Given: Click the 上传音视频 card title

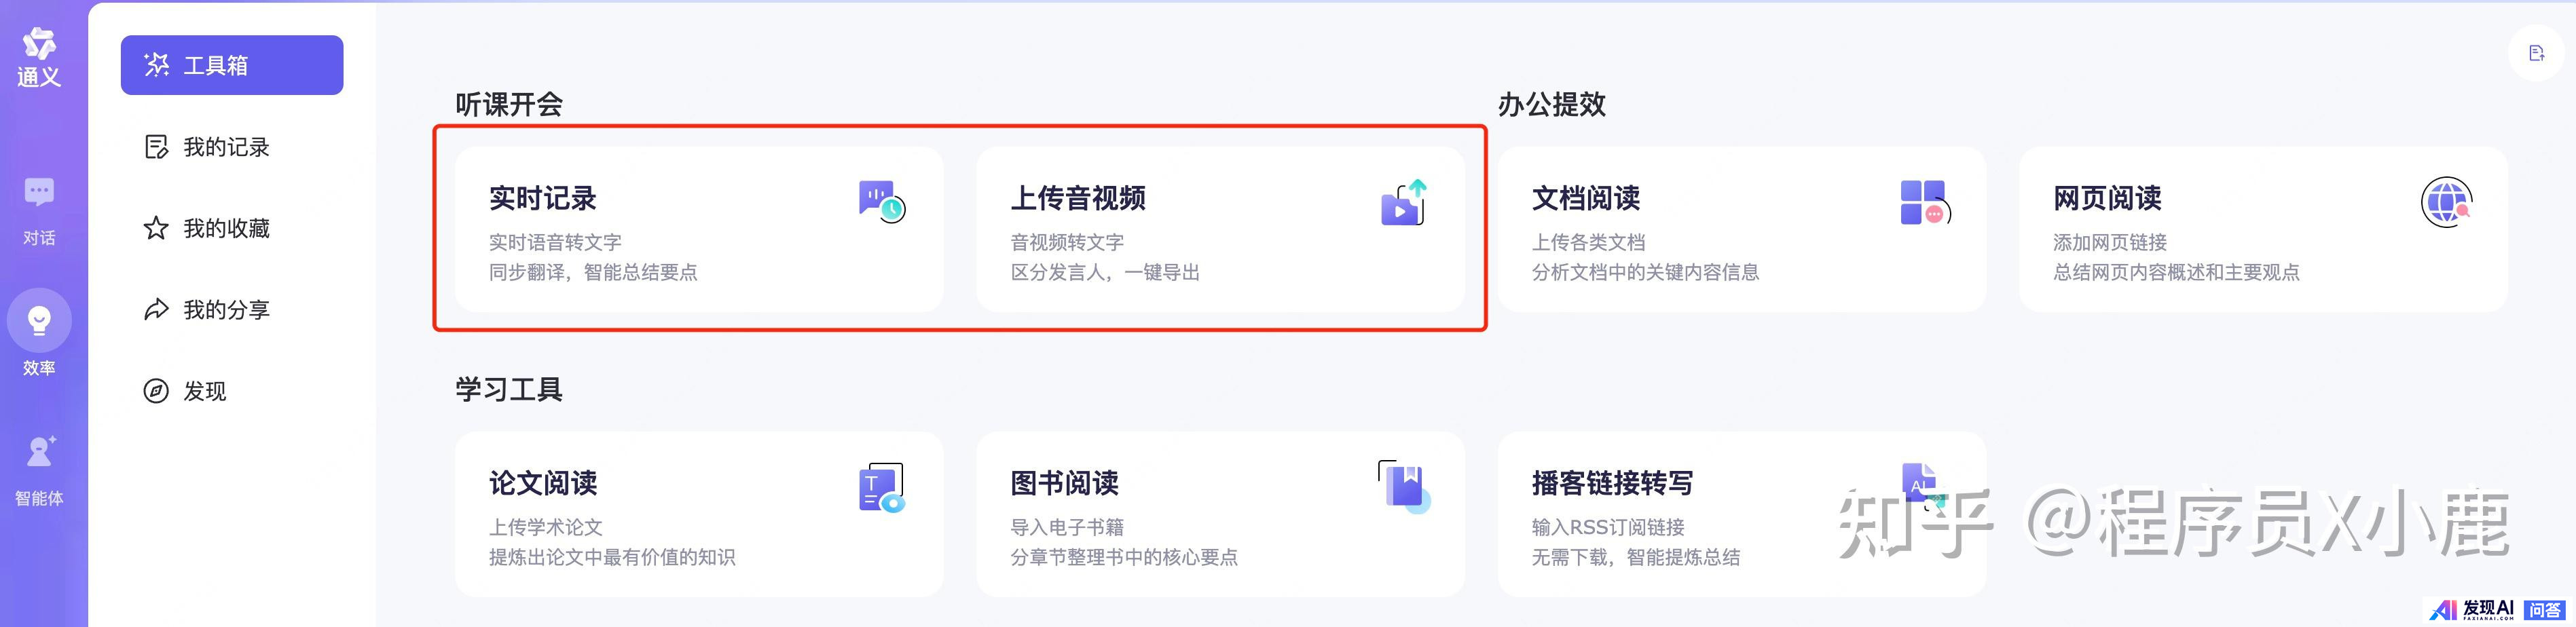Looking at the screenshot, I should coord(1078,199).
